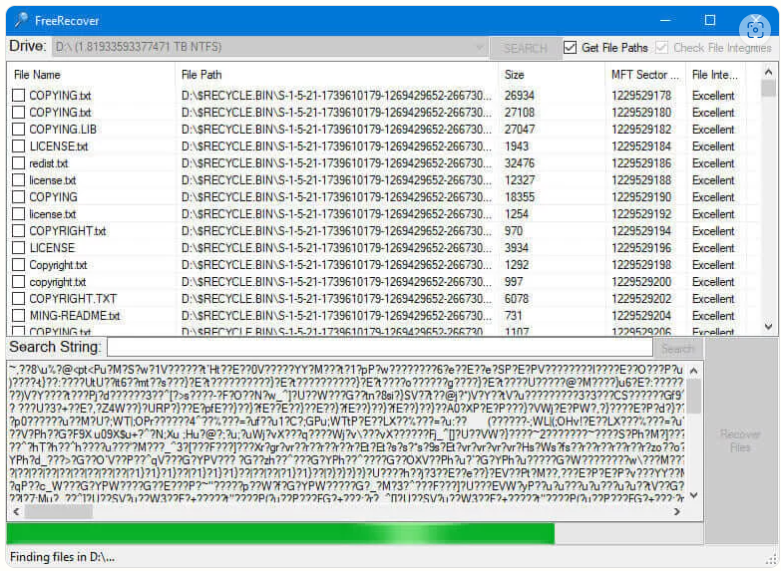The width and height of the screenshot is (781, 571).
Task: Click the SEARCH button next to Drive
Action: (525, 48)
